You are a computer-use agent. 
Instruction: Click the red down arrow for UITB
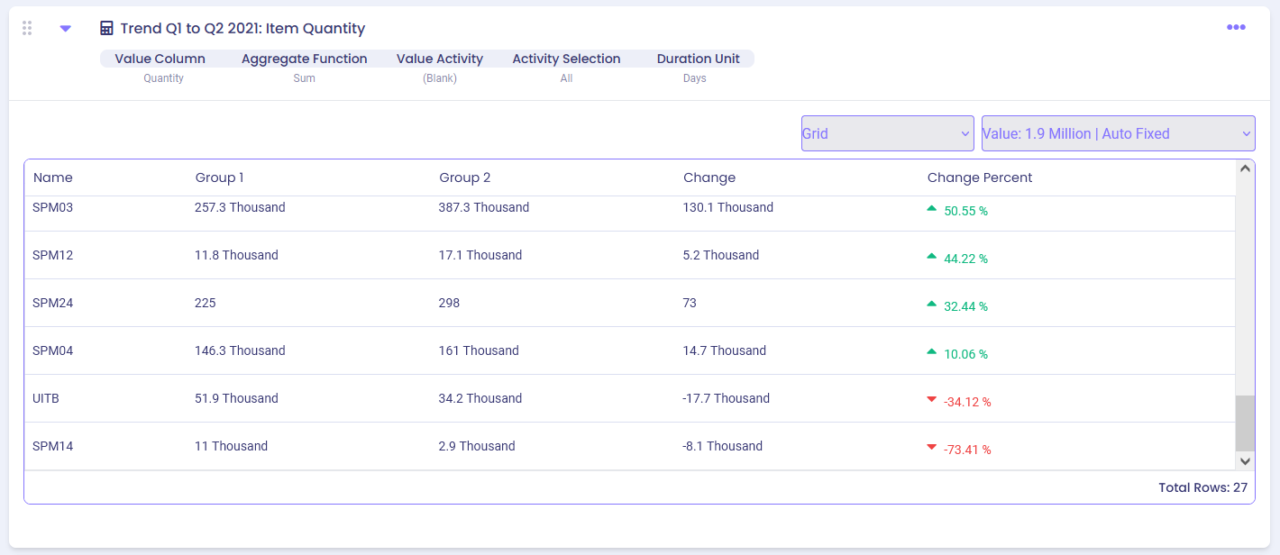pos(932,400)
